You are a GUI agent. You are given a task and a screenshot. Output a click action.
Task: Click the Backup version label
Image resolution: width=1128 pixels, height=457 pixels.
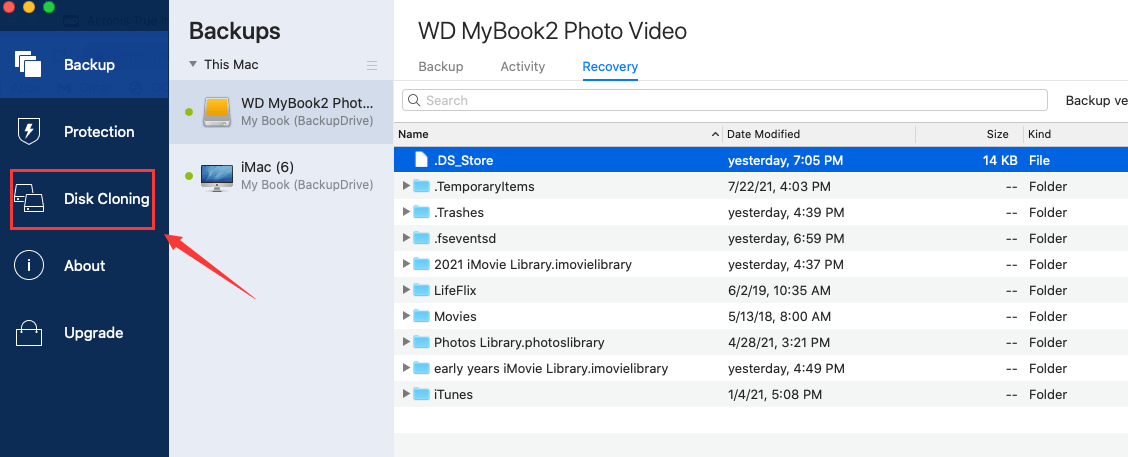click(1096, 100)
